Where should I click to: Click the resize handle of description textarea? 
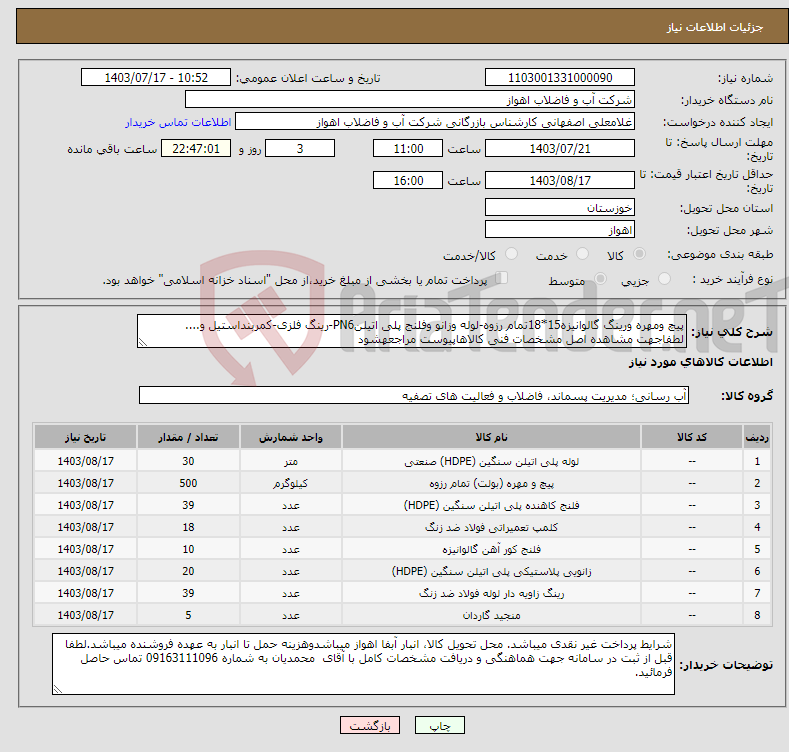click(x=142, y=343)
